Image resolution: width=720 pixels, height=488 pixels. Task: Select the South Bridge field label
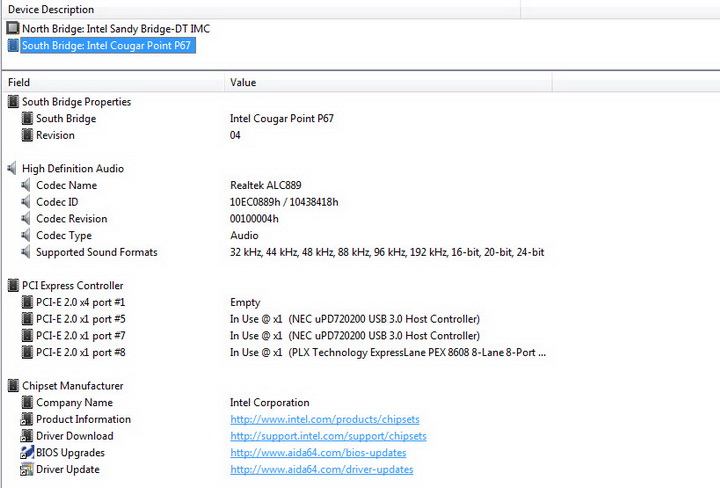(66, 118)
